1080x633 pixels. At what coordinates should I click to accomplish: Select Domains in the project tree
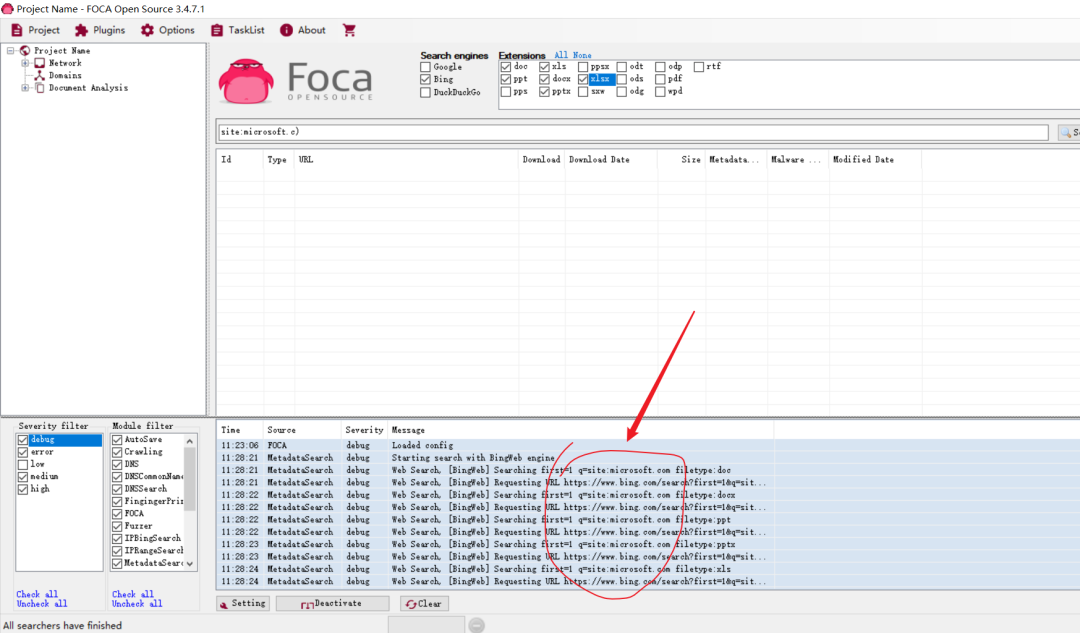coord(65,75)
